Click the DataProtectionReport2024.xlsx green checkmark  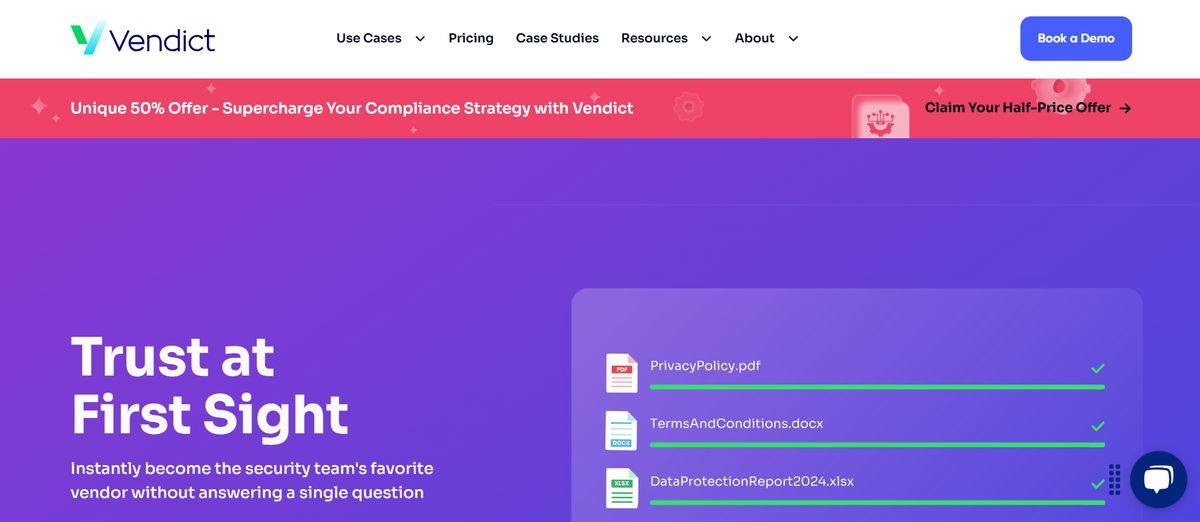pos(1098,484)
